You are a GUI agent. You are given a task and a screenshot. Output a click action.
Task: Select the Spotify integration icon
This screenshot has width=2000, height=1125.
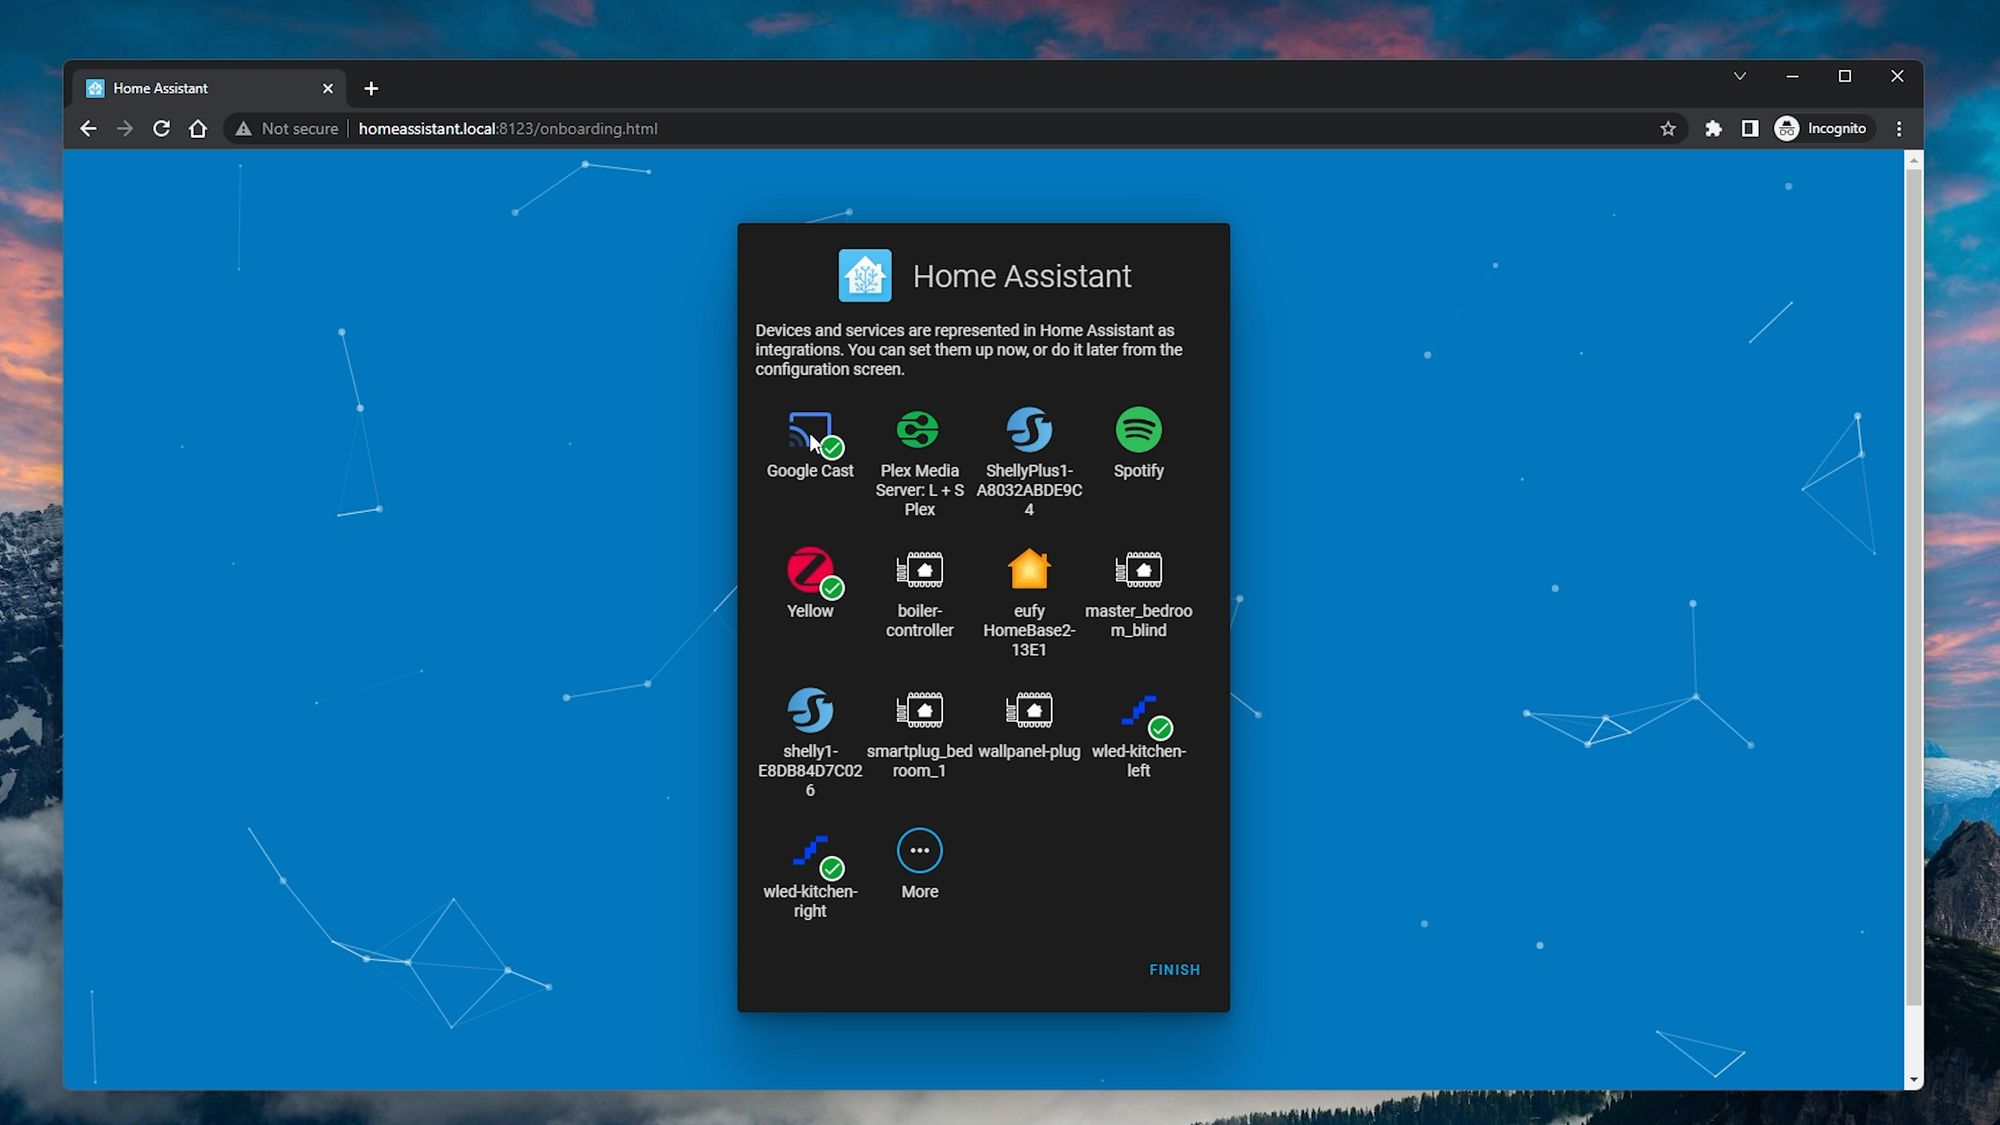(1139, 429)
